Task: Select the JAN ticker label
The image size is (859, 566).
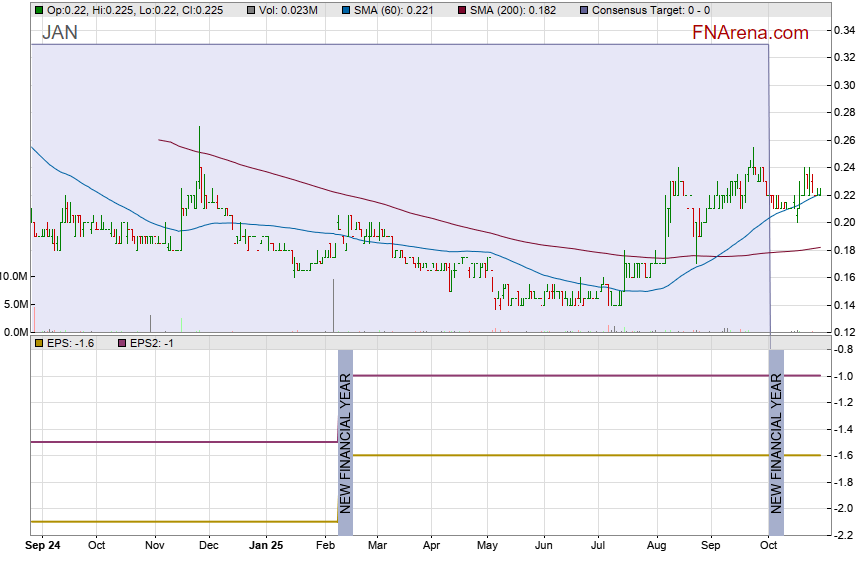Action: 59,33
